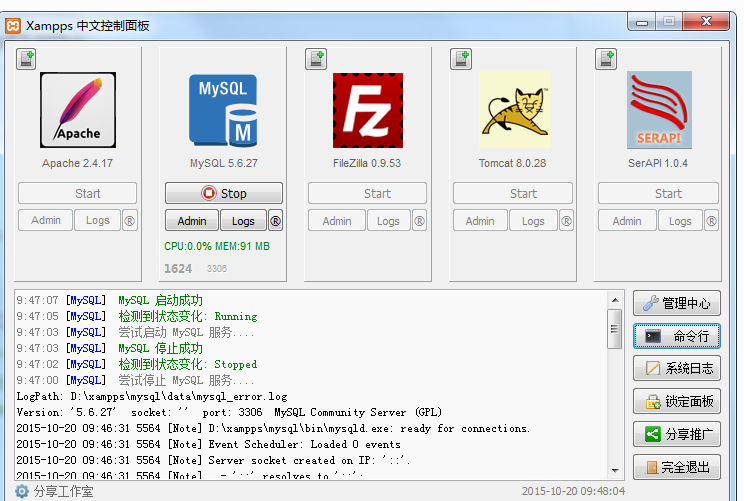This screenshot has height=501, width=744.
Task: Click 'Apache 2.4.17' version label
Action: (x=77, y=163)
